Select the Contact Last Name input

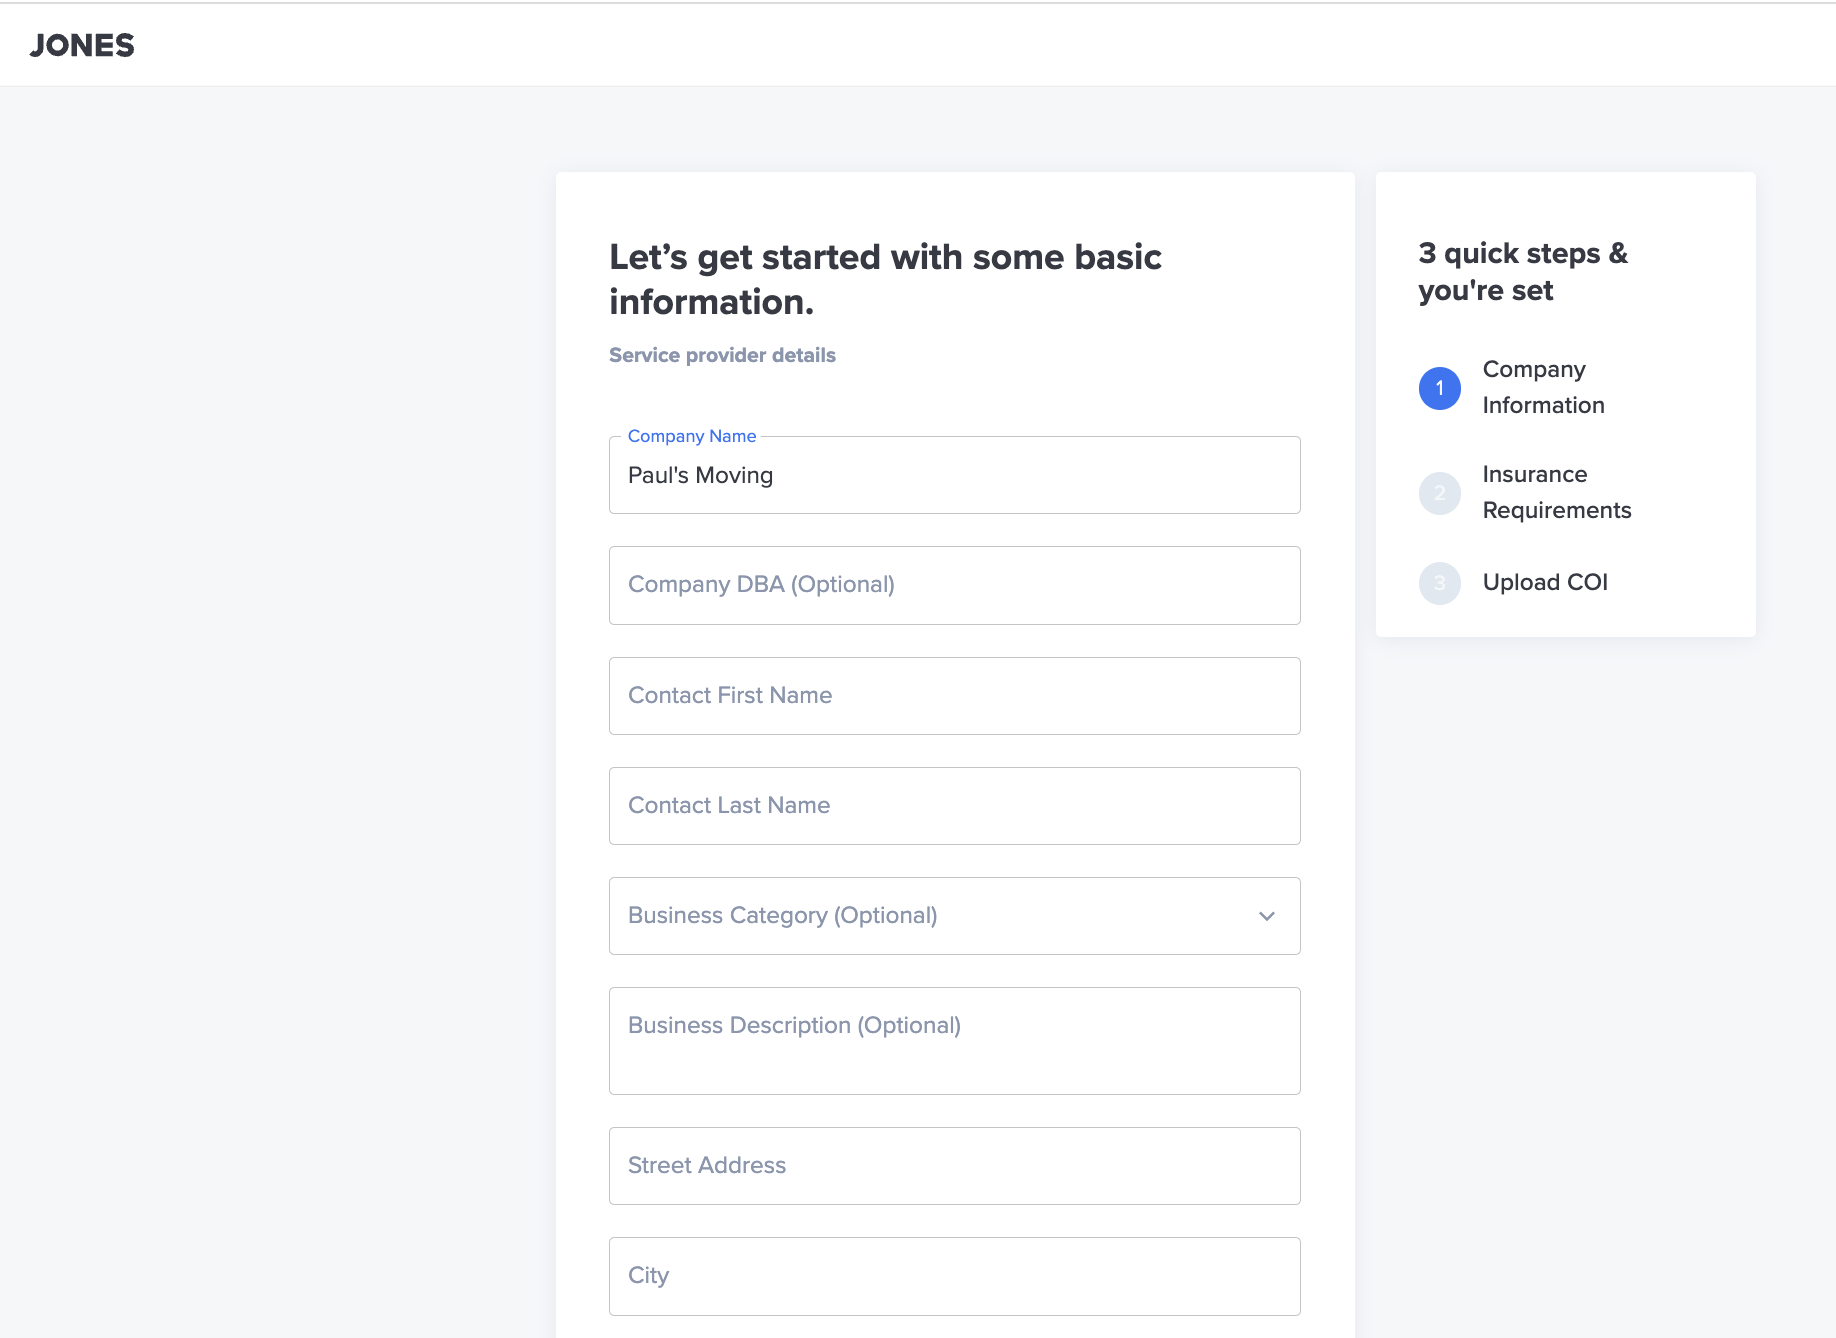coord(954,806)
